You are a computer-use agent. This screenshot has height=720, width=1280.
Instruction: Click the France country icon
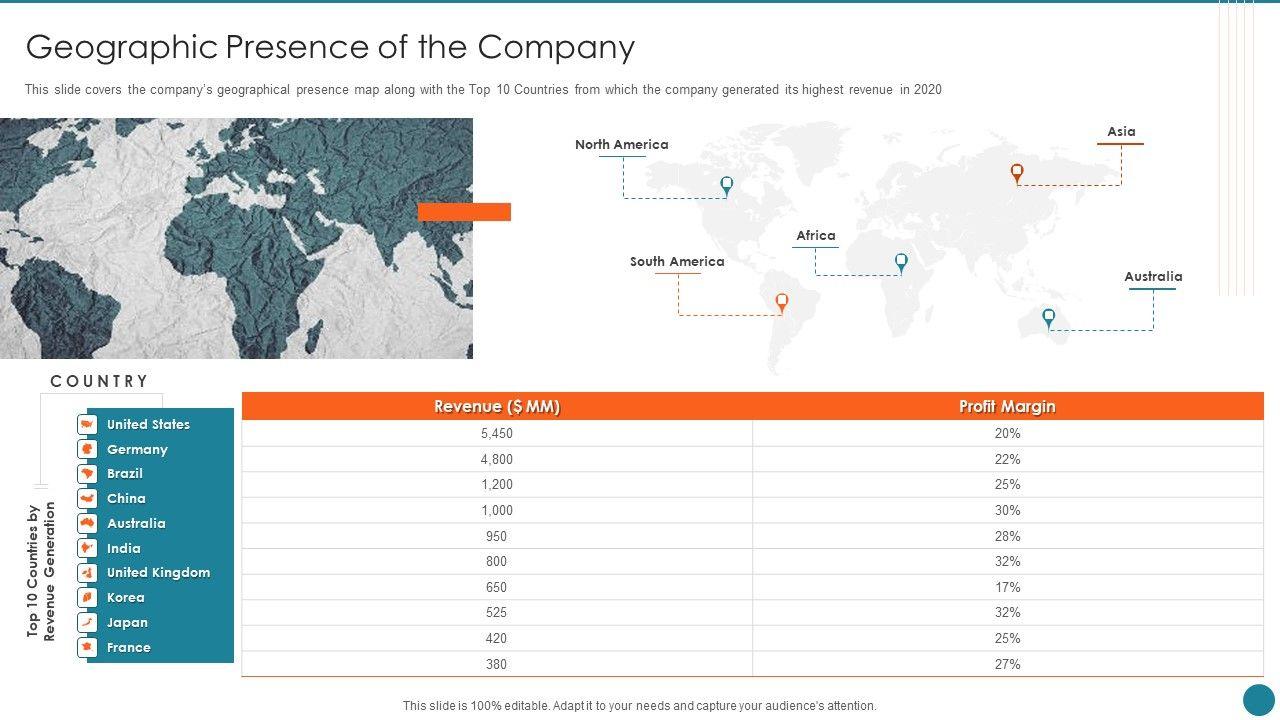coord(87,647)
